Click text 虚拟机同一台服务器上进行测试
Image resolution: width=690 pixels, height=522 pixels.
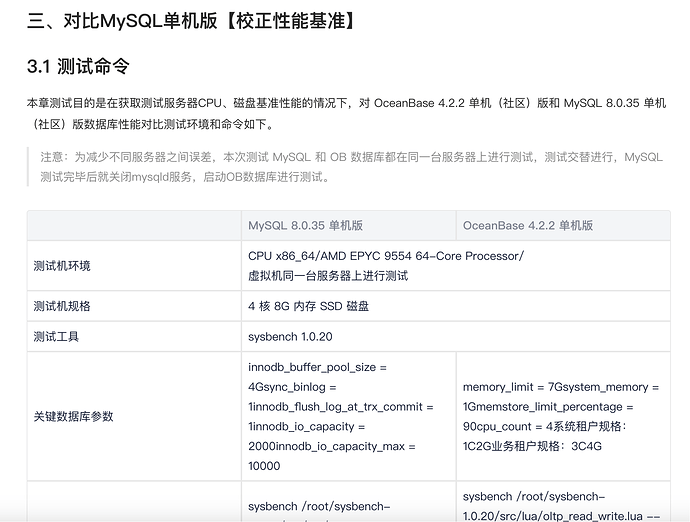tap(328, 276)
